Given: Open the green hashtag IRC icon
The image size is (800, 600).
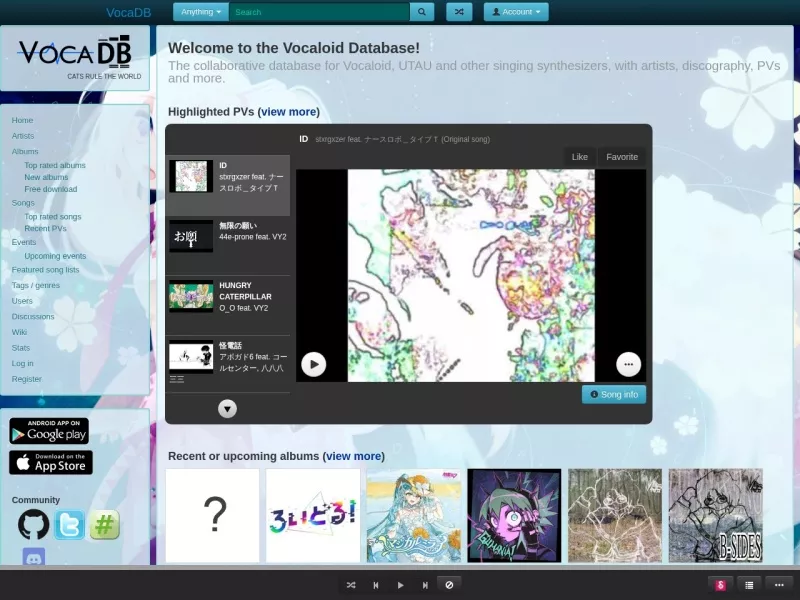Looking at the screenshot, I should [105, 524].
